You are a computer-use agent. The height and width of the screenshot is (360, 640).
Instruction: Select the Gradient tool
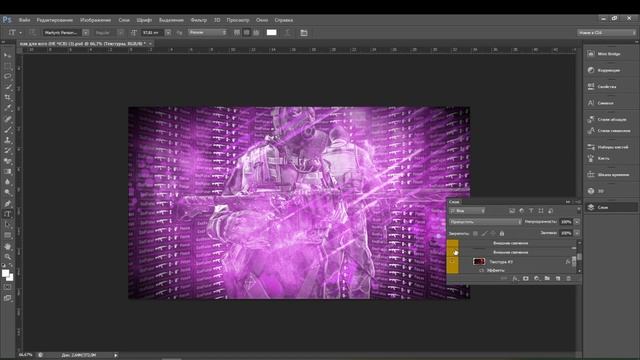[7, 172]
